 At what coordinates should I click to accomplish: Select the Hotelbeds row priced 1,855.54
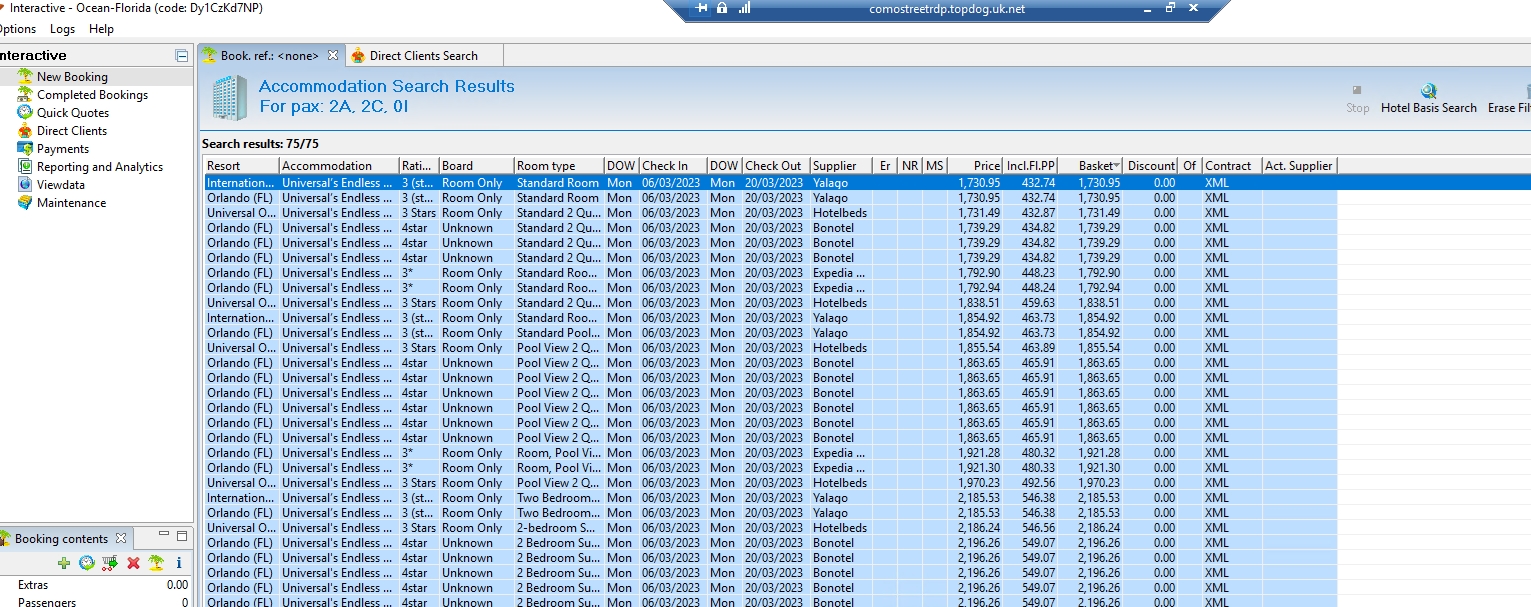coord(770,348)
